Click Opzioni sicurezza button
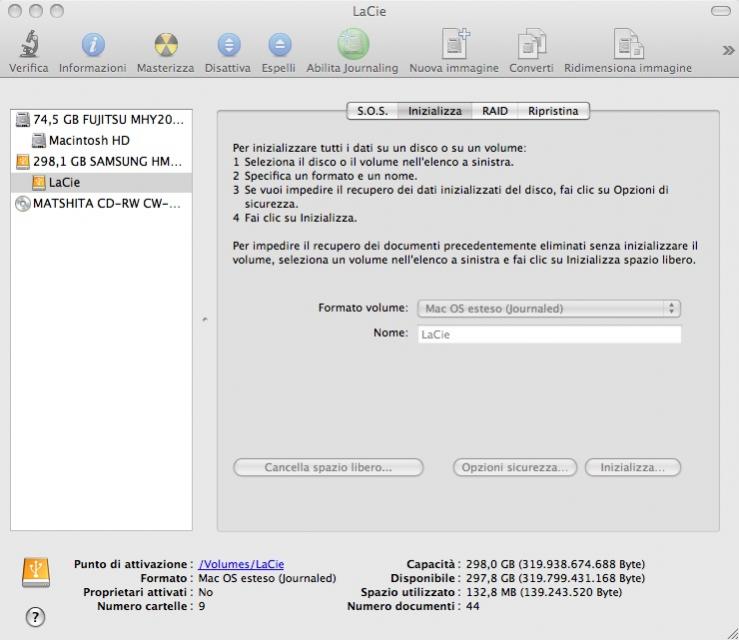 point(515,468)
